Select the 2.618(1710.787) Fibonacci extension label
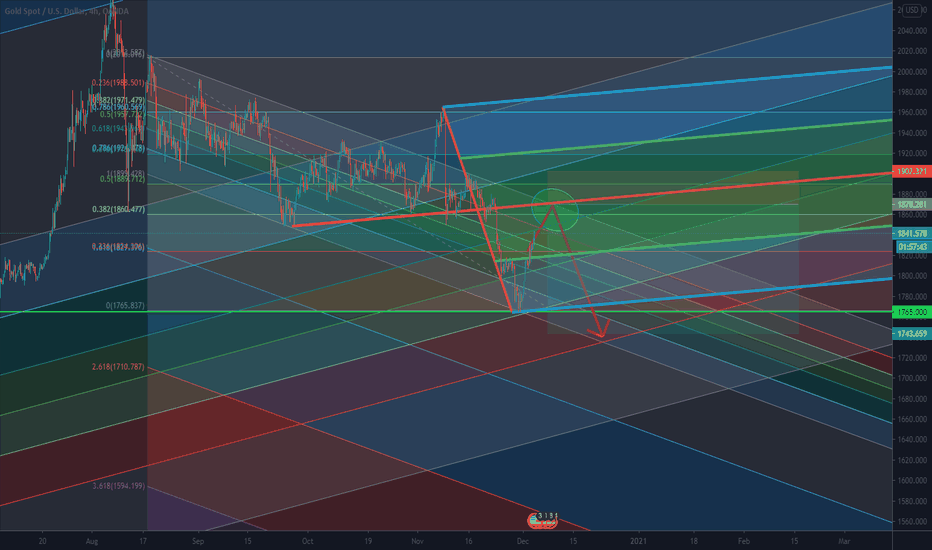Screen dimensions: 932x550 (118, 367)
